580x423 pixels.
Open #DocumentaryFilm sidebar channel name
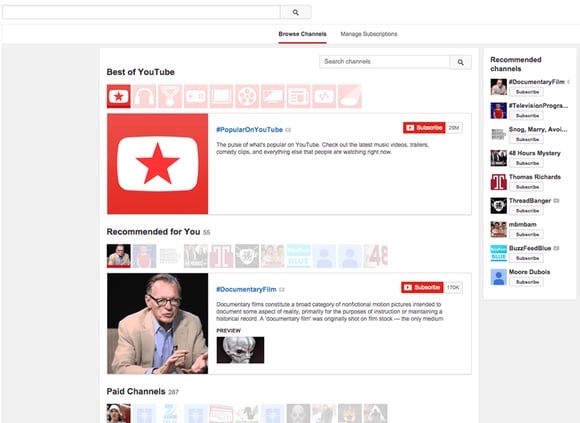tap(537, 82)
